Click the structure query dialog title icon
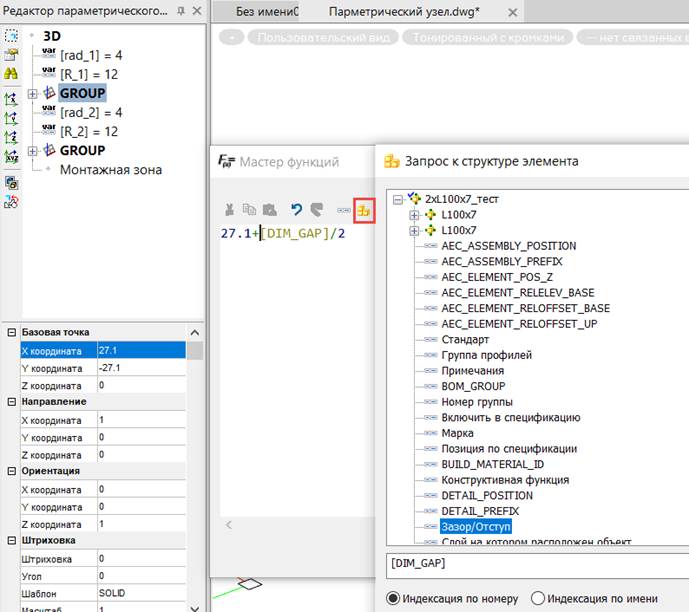The height and width of the screenshot is (612, 689). click(x=392, y=161)
